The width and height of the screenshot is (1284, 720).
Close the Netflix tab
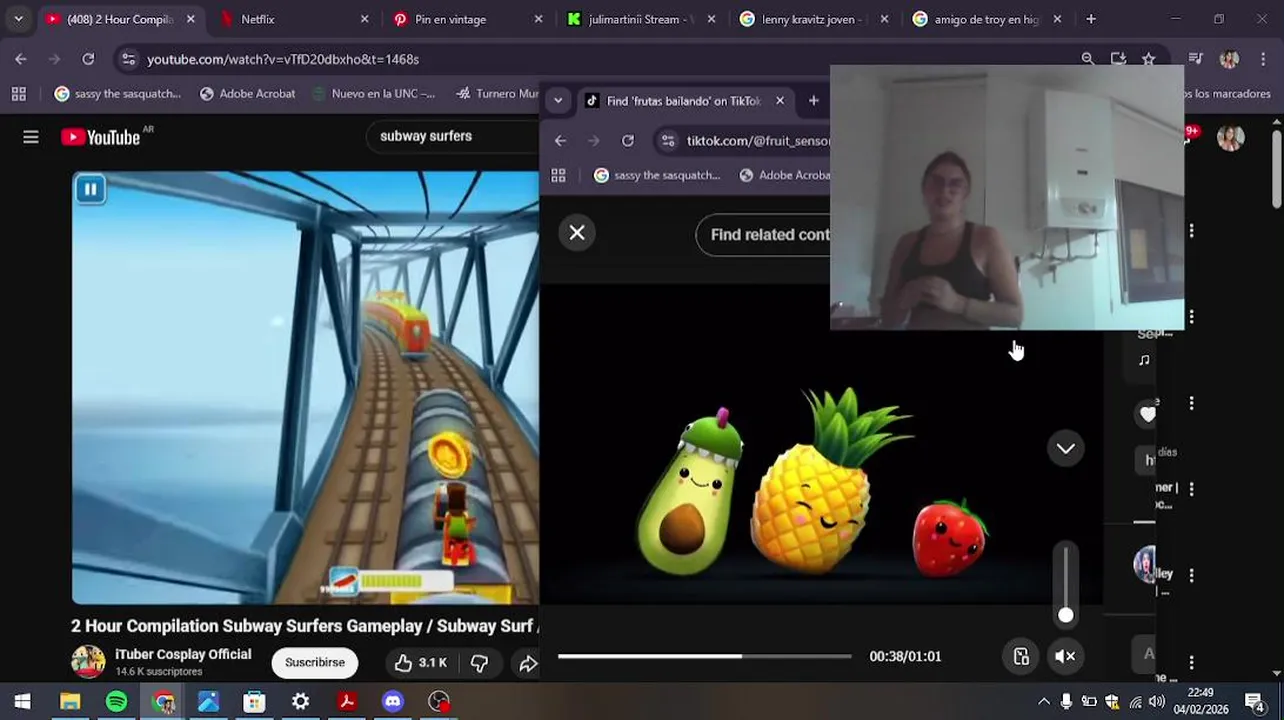(364, 19)
